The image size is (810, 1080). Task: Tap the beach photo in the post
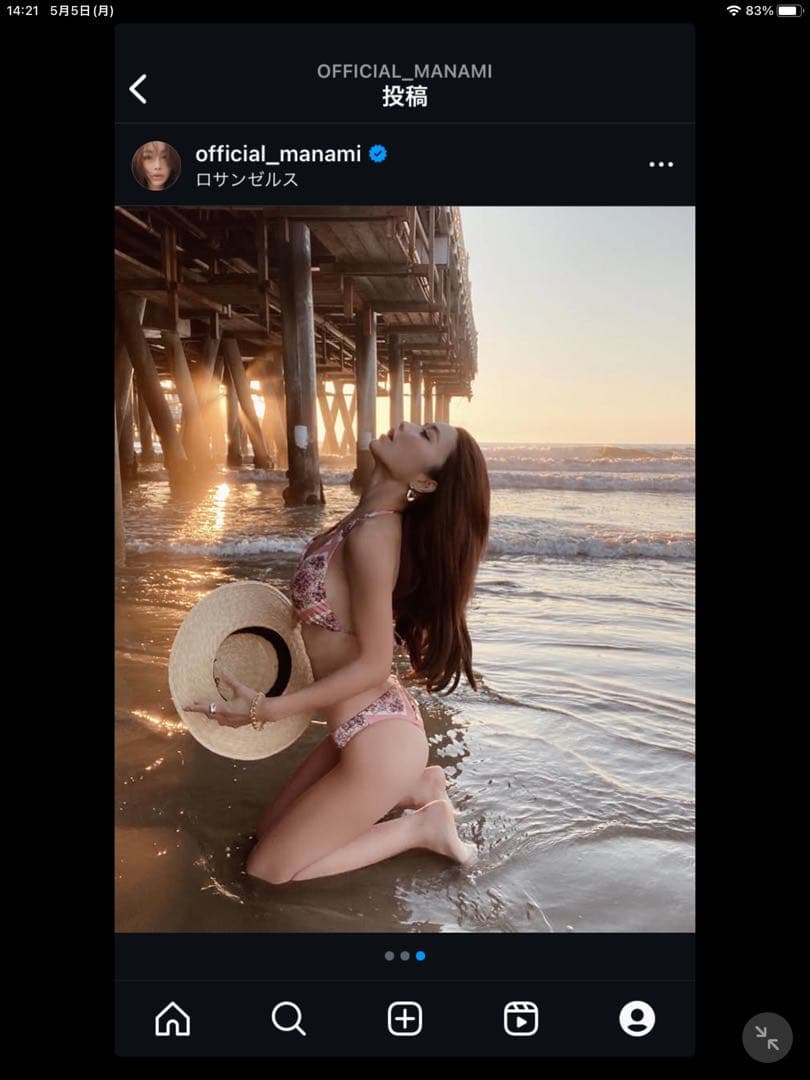pos(404,568)
